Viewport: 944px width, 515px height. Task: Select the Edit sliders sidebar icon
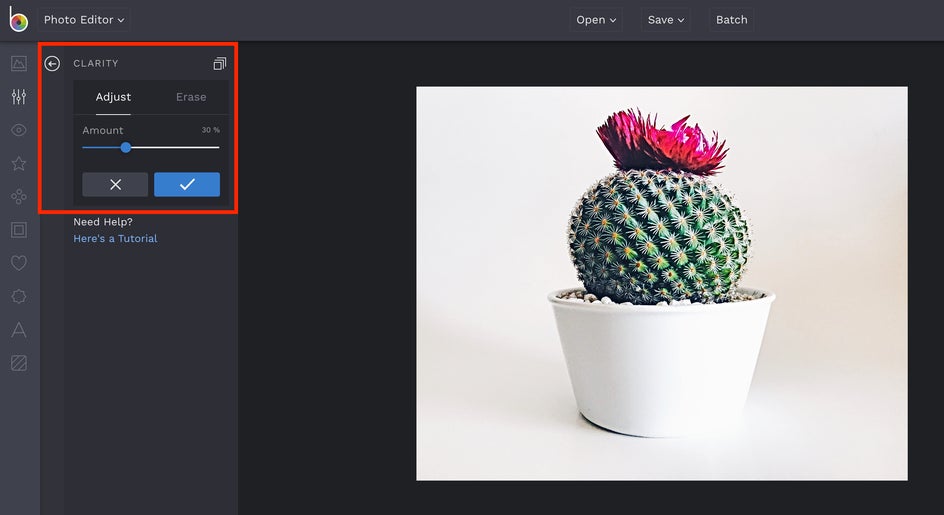[19, 96]
